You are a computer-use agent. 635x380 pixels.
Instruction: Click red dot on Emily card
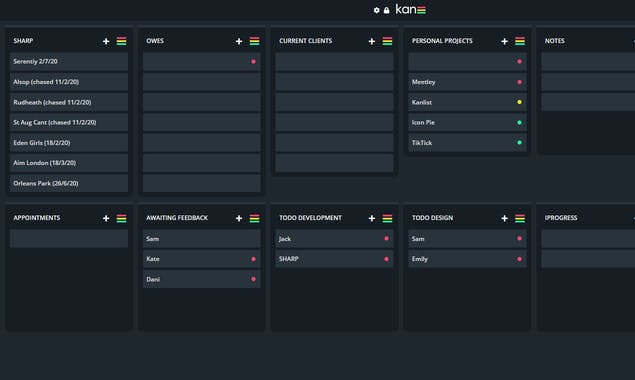(519, 259)
